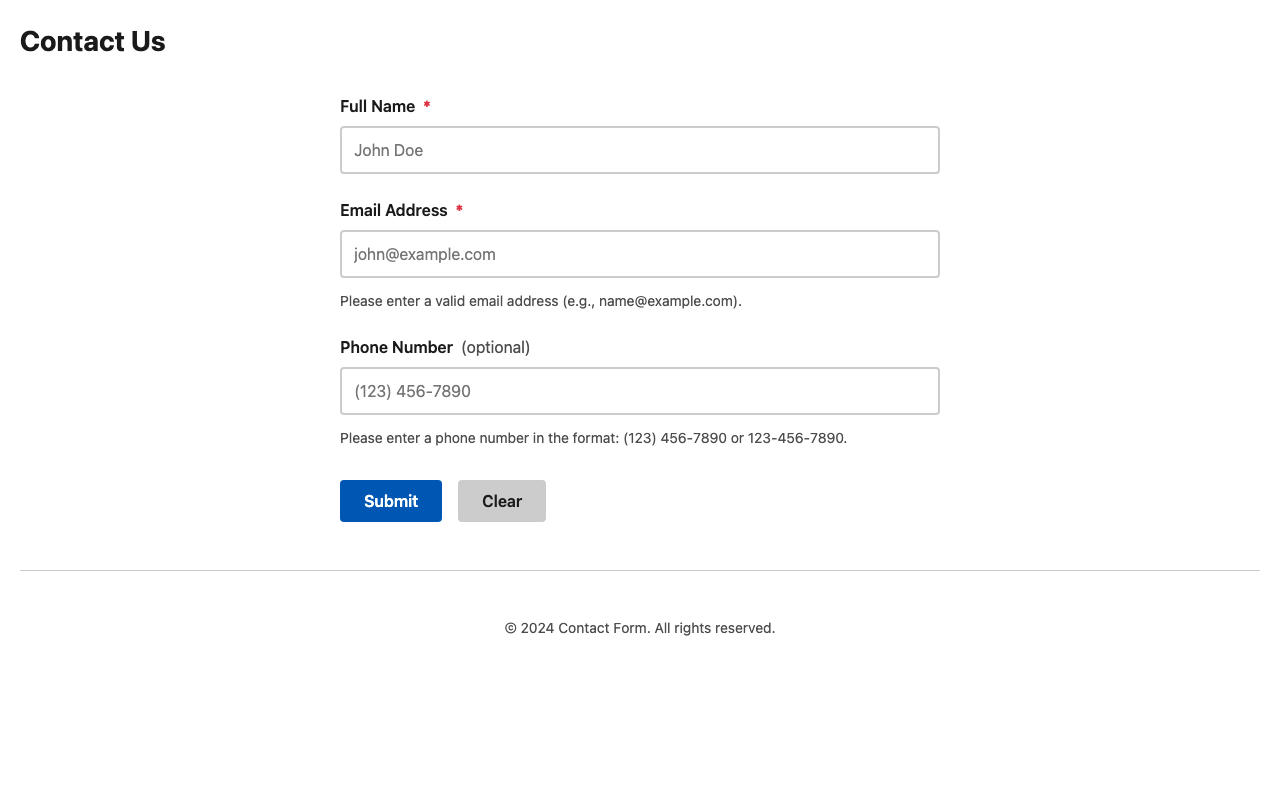The height and width of the screenshot is (800, 1280).
Task: Click the email format helper text
Action: pyautogui.click(x=541, y=300)
